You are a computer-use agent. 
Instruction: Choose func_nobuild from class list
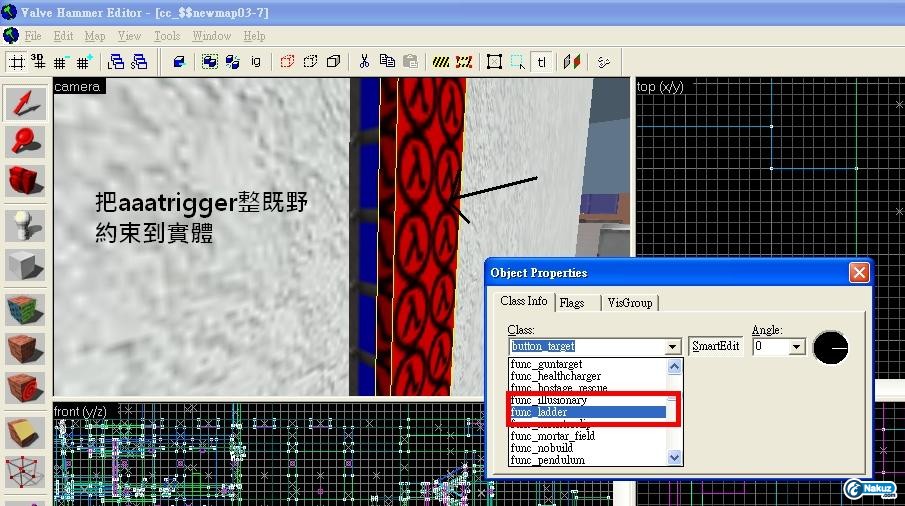click(x=588, y=448)
